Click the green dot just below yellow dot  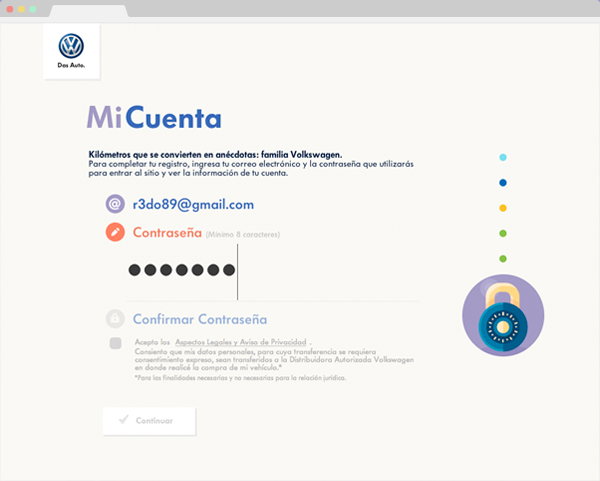pos(502,233)
